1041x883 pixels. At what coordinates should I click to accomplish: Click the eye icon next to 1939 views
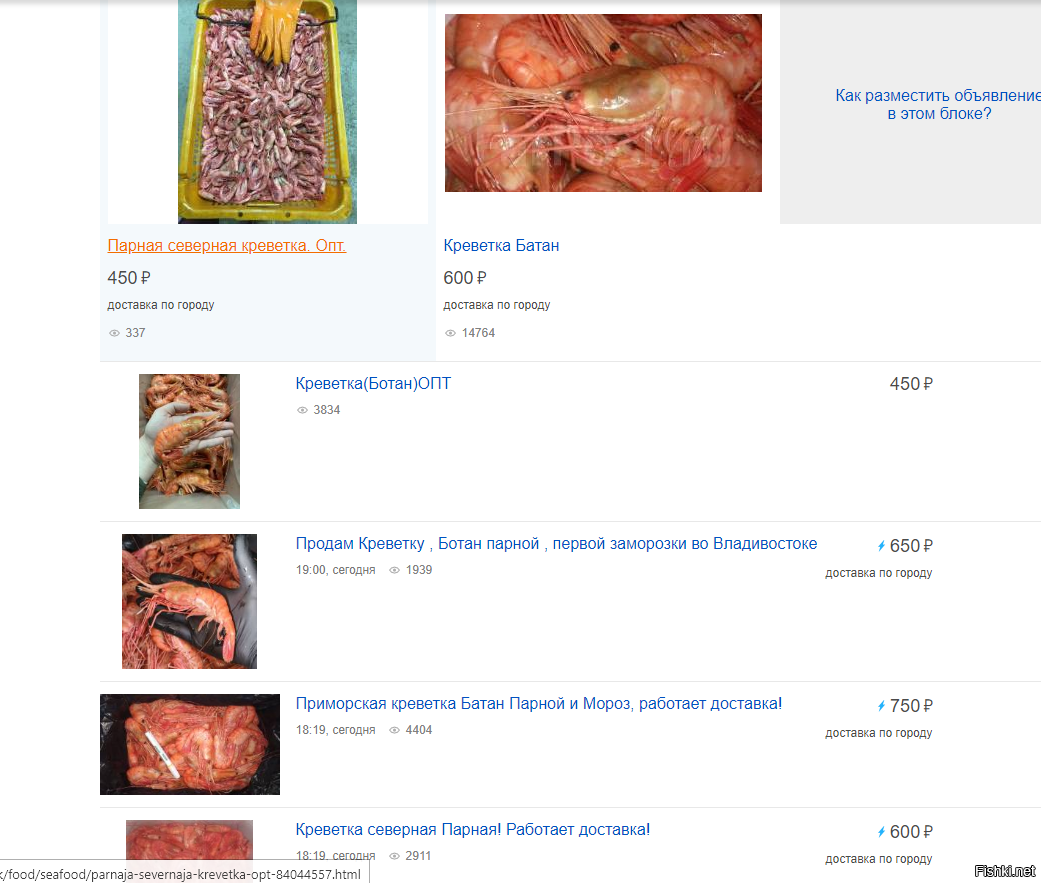click(x=394, y=570)
